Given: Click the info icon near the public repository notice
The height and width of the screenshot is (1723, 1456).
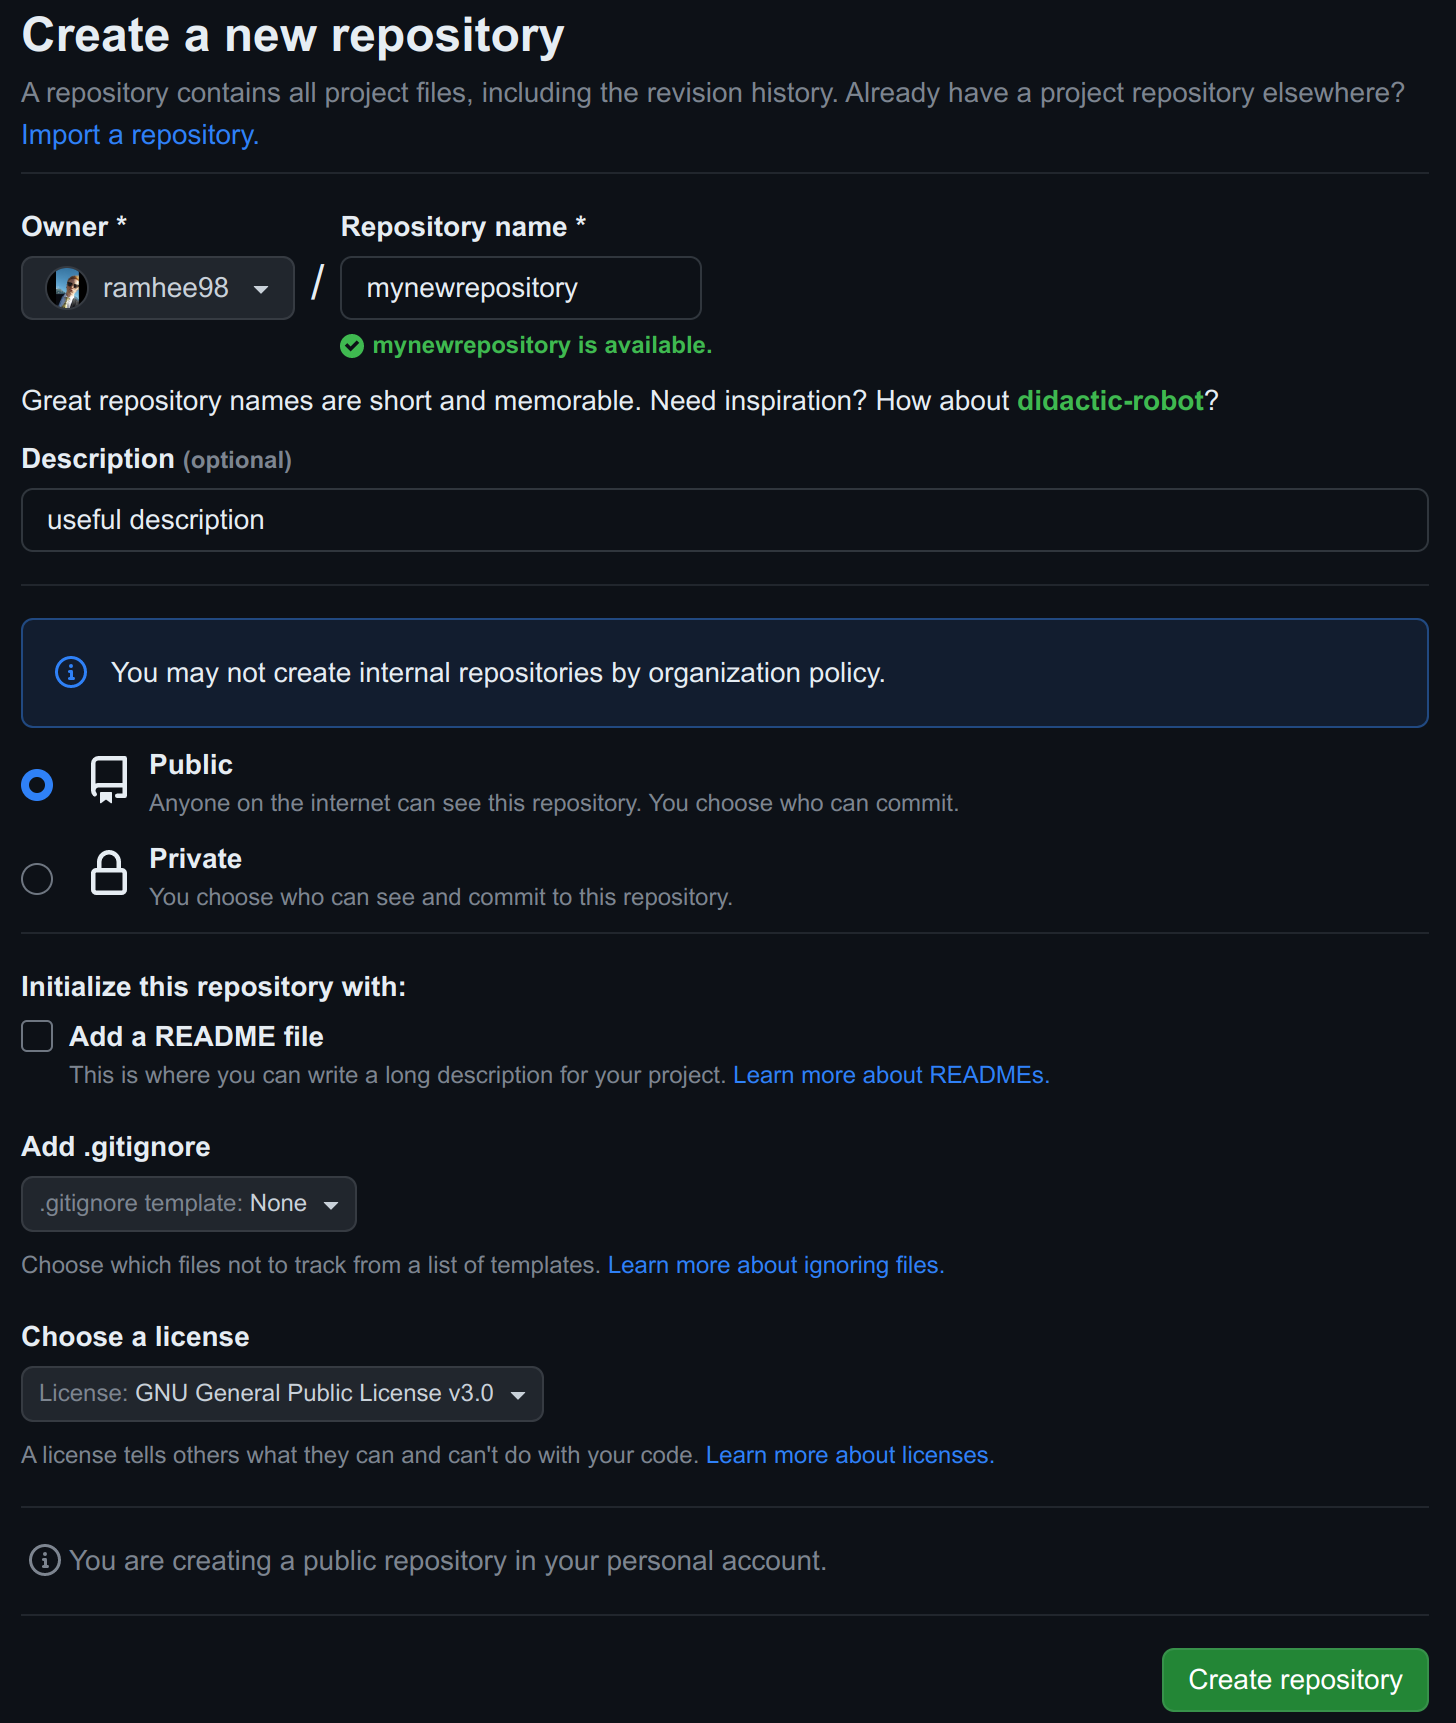Looking at the screenshot, I should [x=45, y=1560].
